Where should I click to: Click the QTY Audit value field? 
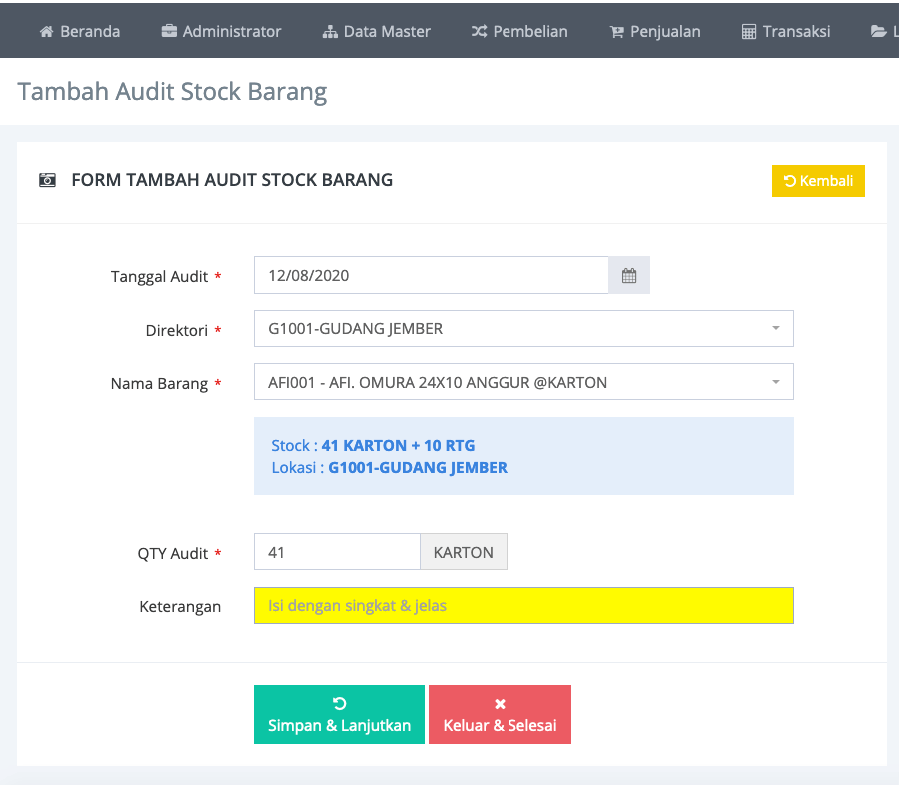tap(337, 551)
